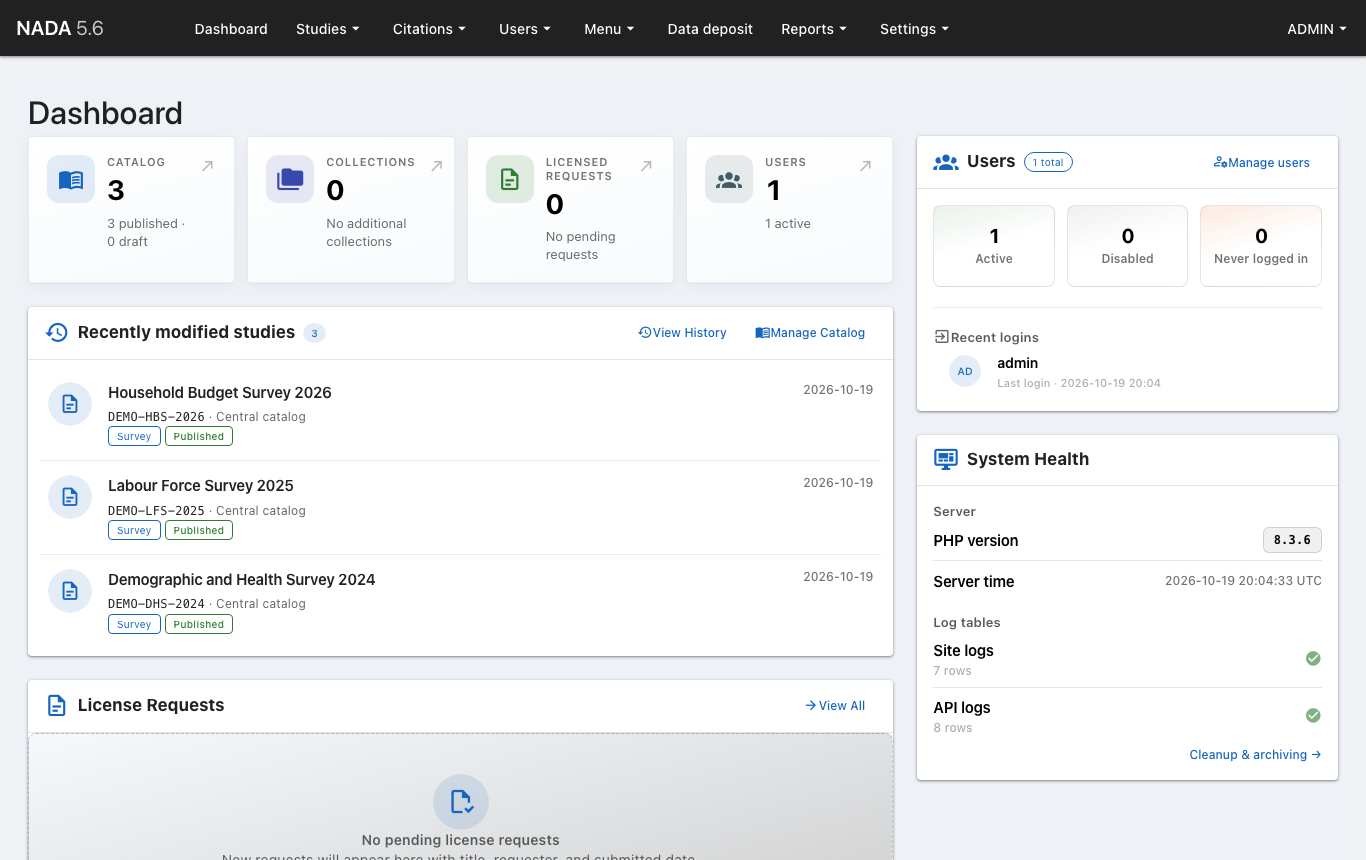Click the Manage Catalog link
This screenshot has width=1366, height=860.
pos(810,333)
